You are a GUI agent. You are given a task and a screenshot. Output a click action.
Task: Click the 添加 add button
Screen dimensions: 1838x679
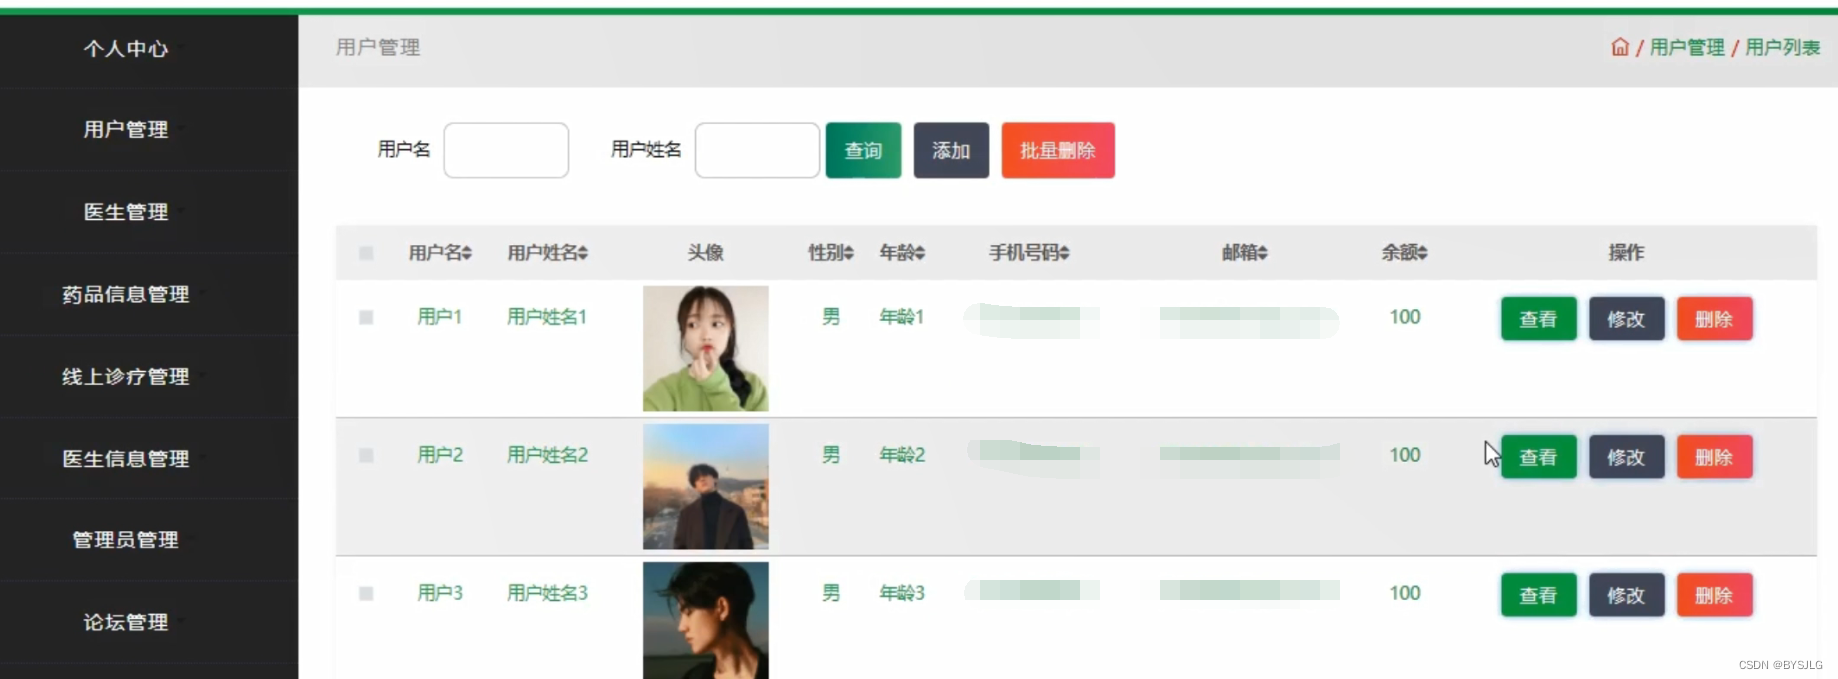[x=951, y=150]
